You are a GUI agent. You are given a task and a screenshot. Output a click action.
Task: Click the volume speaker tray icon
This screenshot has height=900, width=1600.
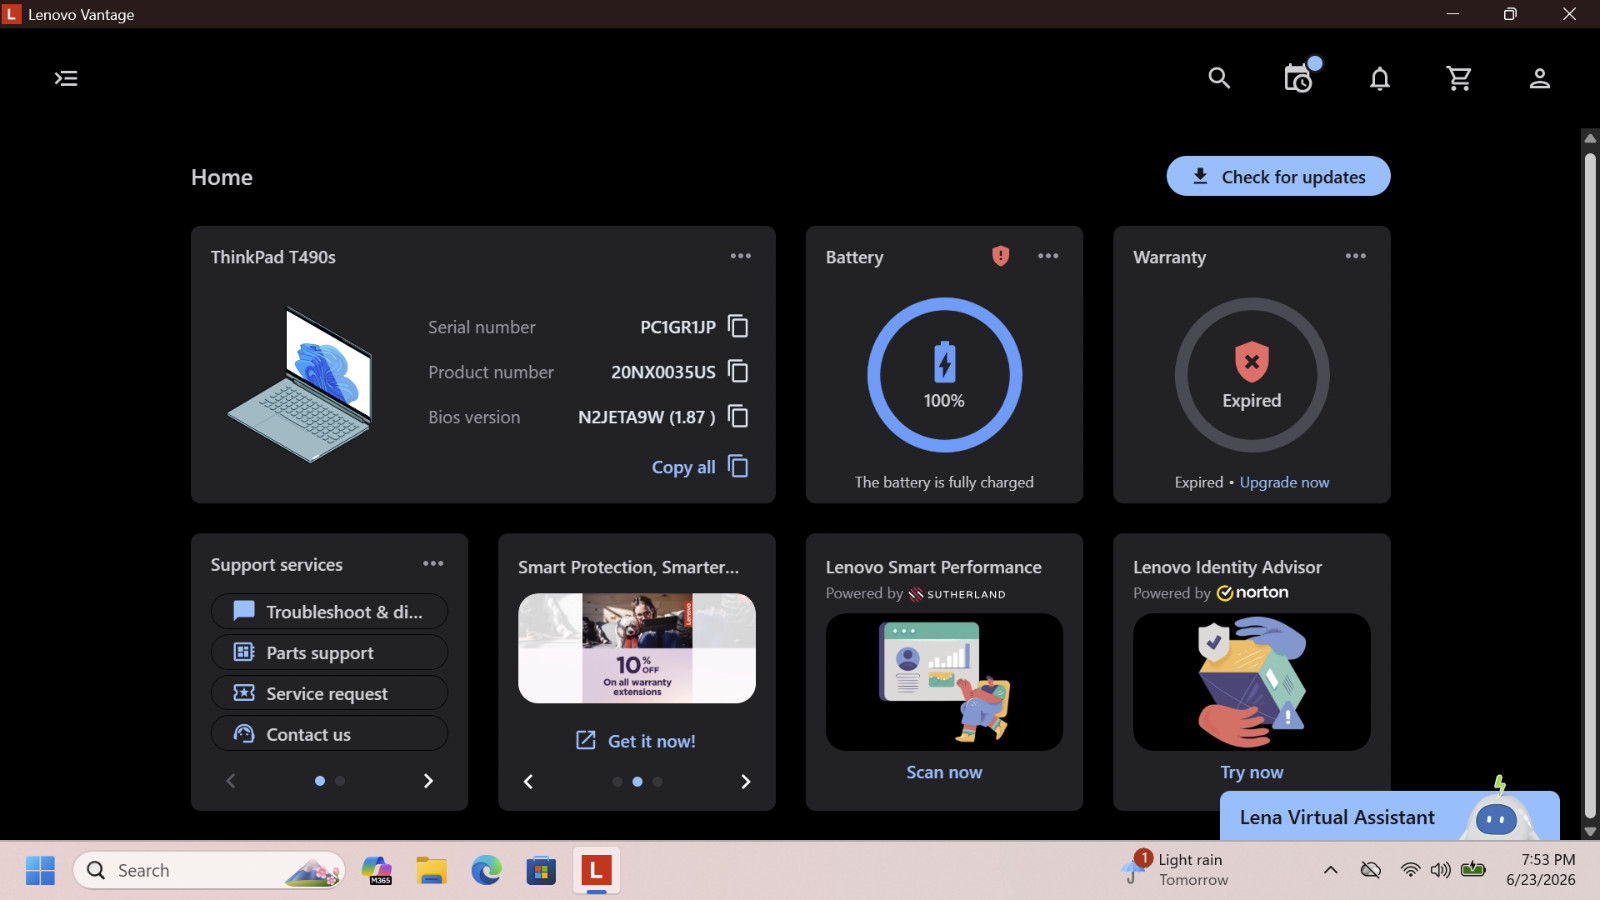coord(1440,870)
